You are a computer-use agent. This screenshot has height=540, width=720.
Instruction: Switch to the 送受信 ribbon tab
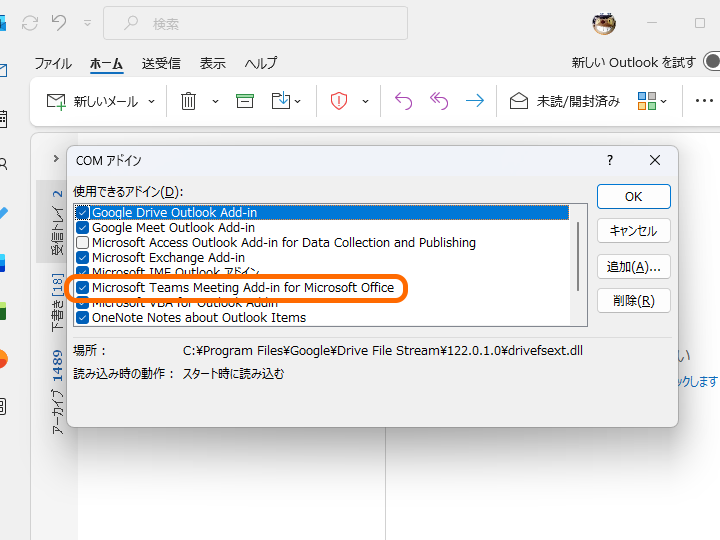(161, 63)
